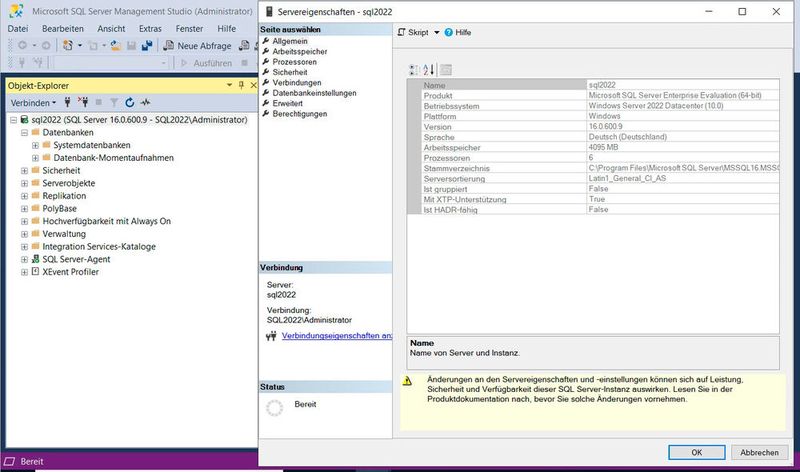
Task: Open the activity monitor icon in Objekt-Explorer
Action: (x=145, y=103)
